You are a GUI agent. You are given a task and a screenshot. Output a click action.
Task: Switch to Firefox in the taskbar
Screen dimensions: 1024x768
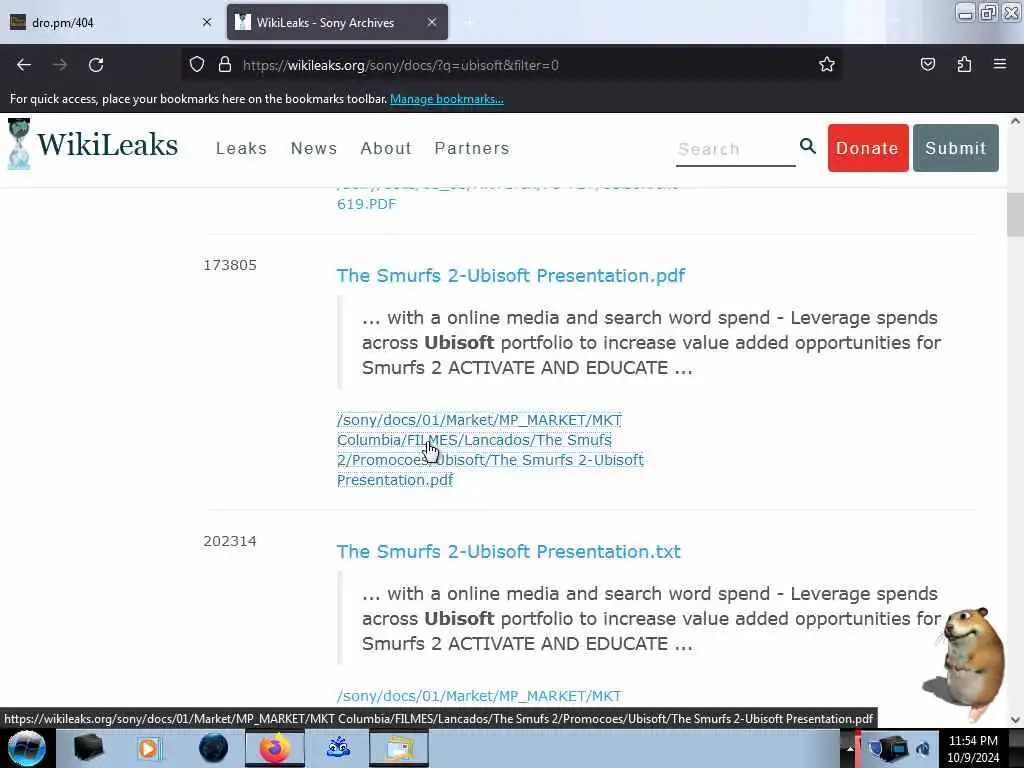pyautogui.click(x=275, y=748)
